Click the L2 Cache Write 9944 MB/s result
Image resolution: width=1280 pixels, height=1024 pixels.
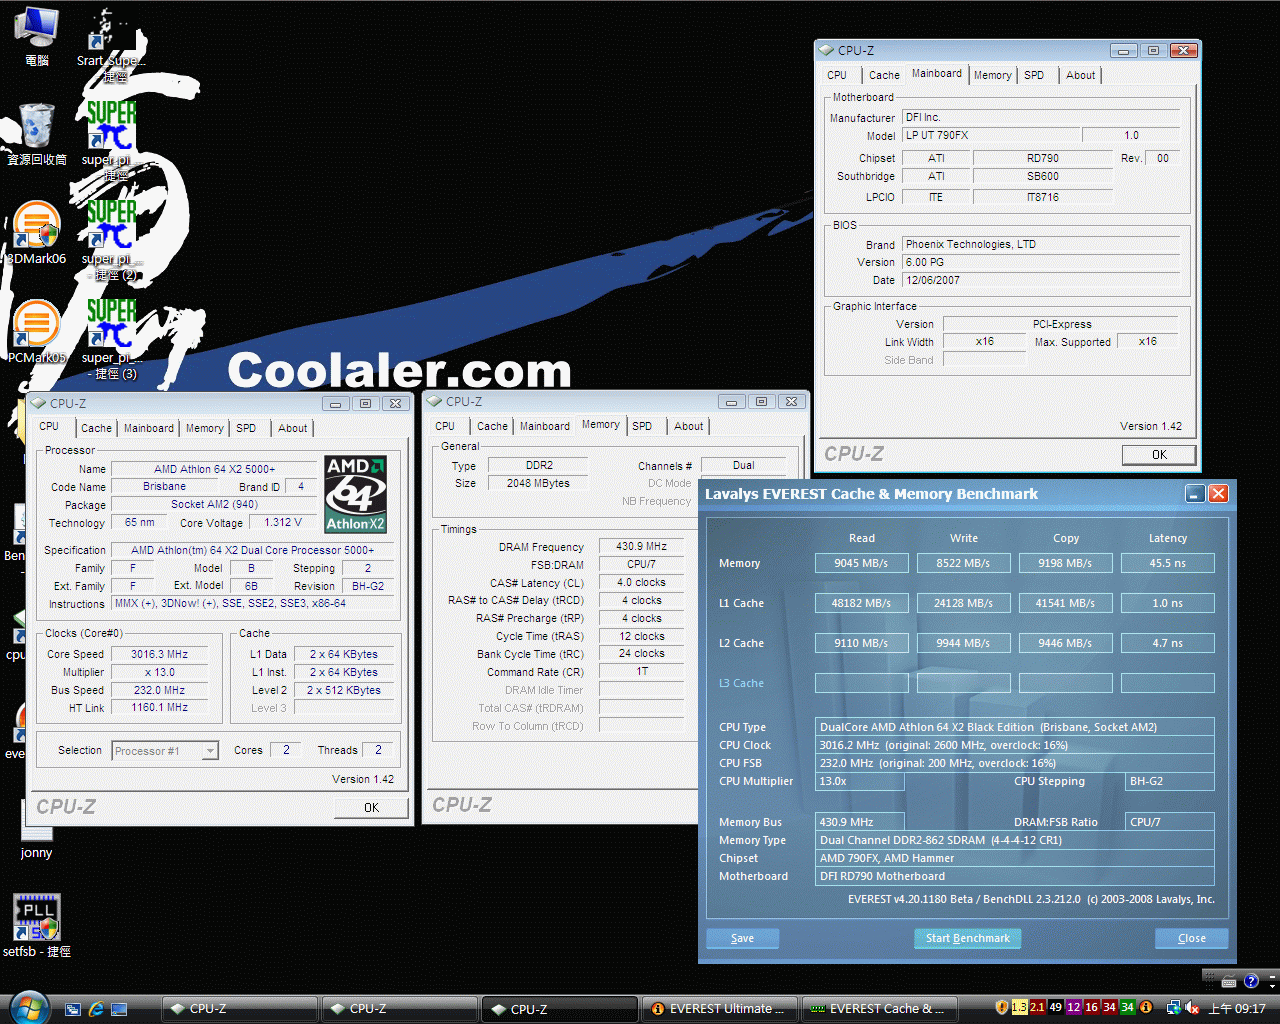click(963, 643)
